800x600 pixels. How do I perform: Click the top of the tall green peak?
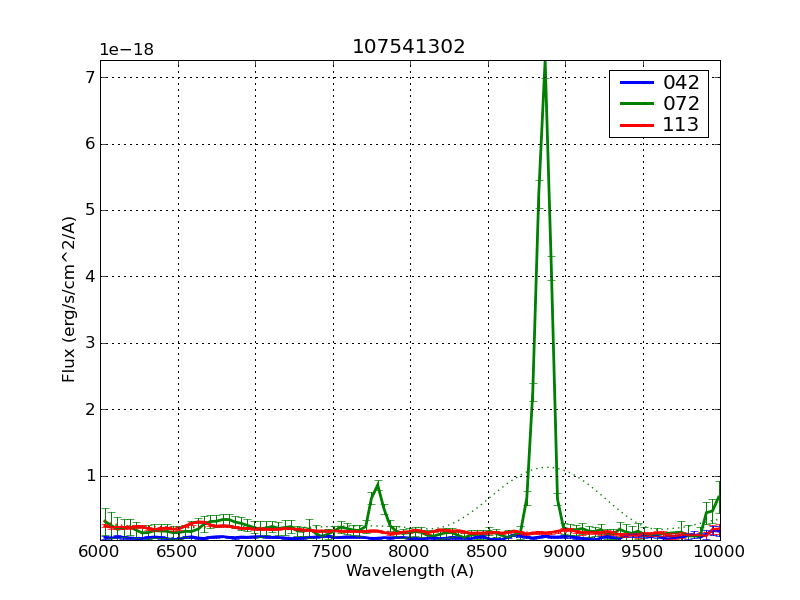[x=545, y=64]
